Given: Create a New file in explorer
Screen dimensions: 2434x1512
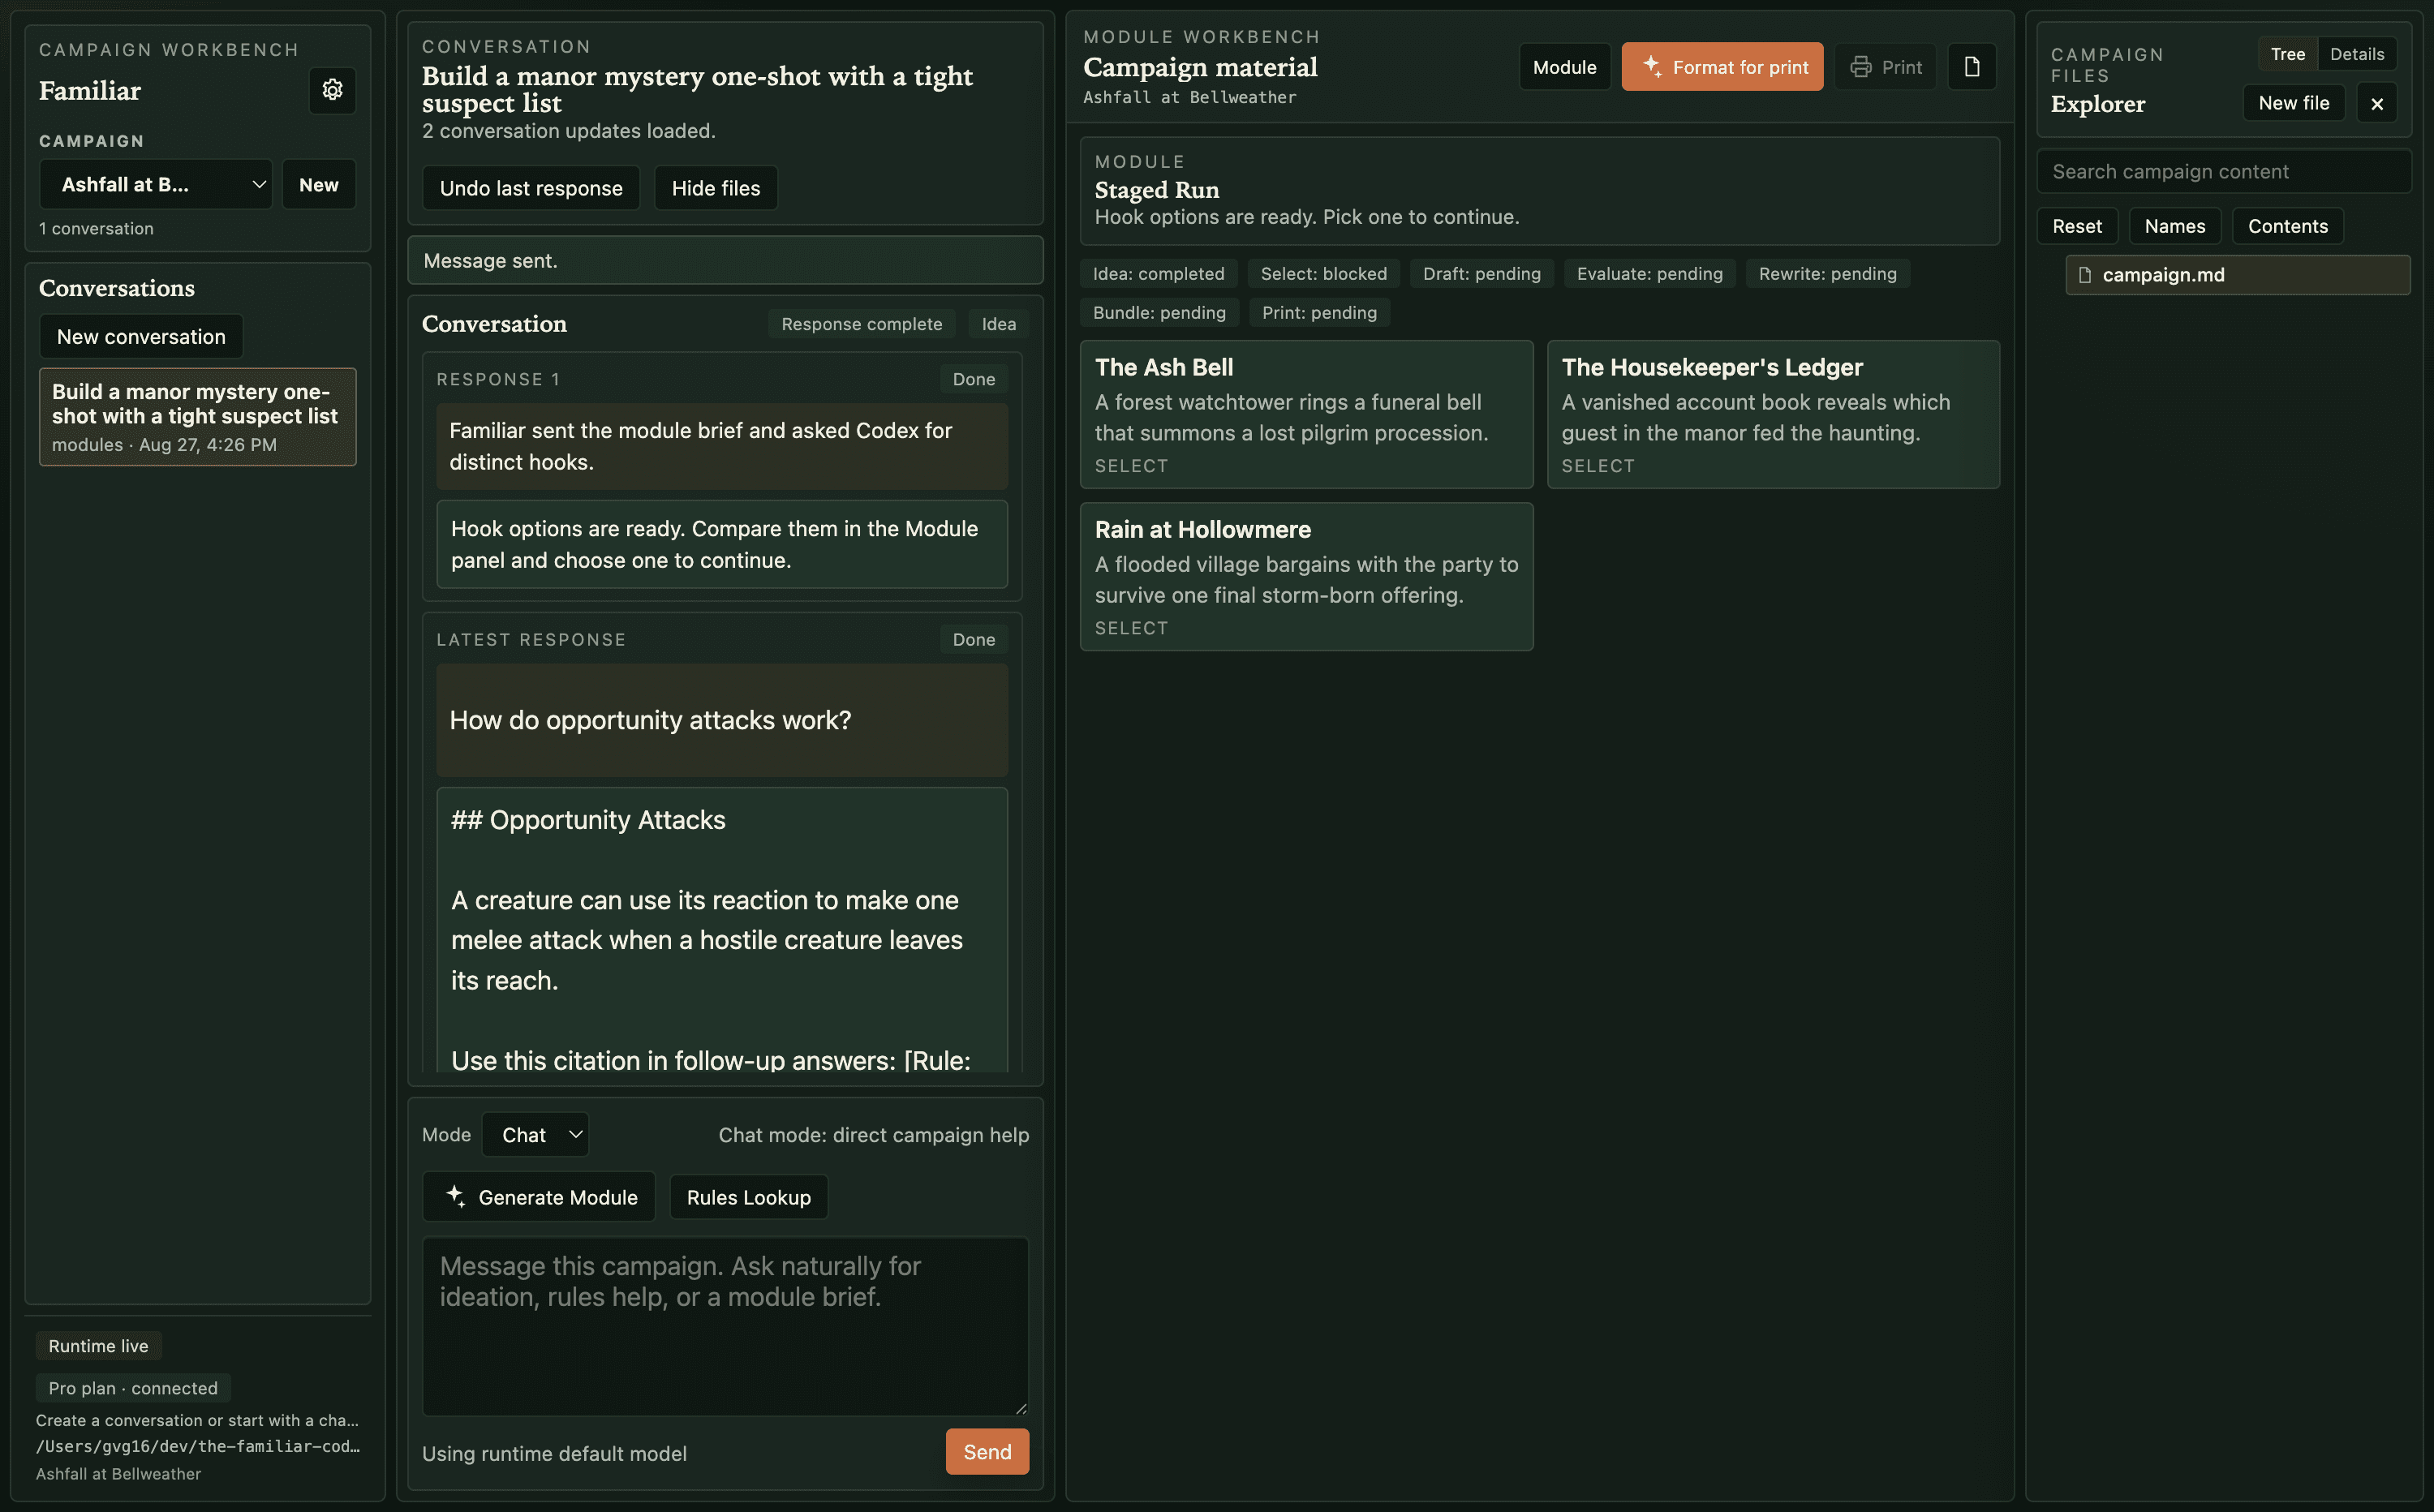Looking at the screenshot, I should 2293,103.
